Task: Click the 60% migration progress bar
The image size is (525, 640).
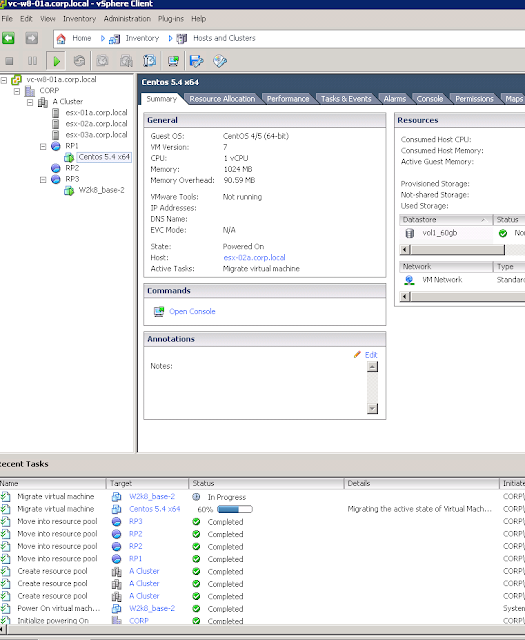Action: coord(235,509)
